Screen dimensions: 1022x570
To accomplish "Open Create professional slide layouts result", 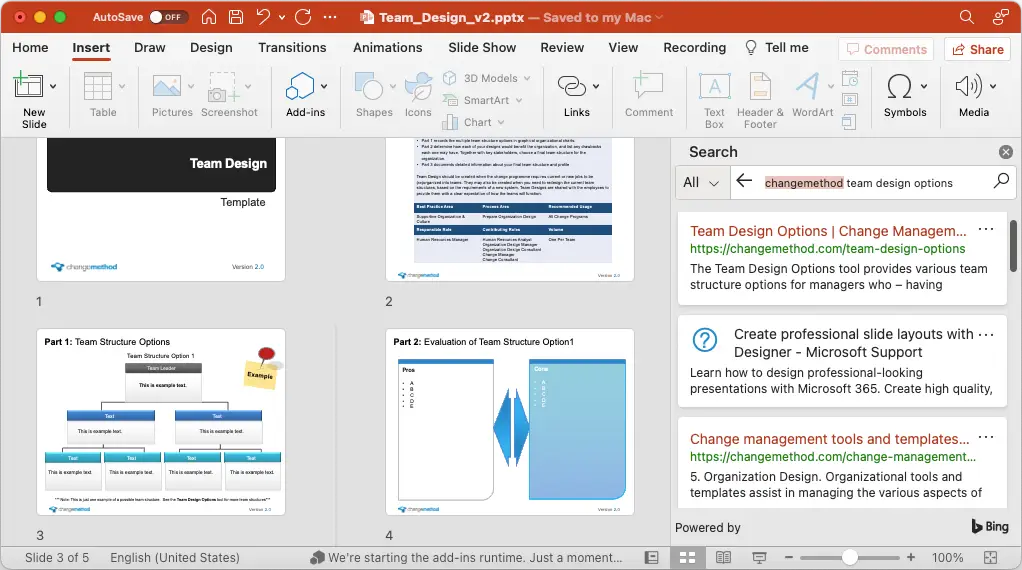I will point(853,343).
